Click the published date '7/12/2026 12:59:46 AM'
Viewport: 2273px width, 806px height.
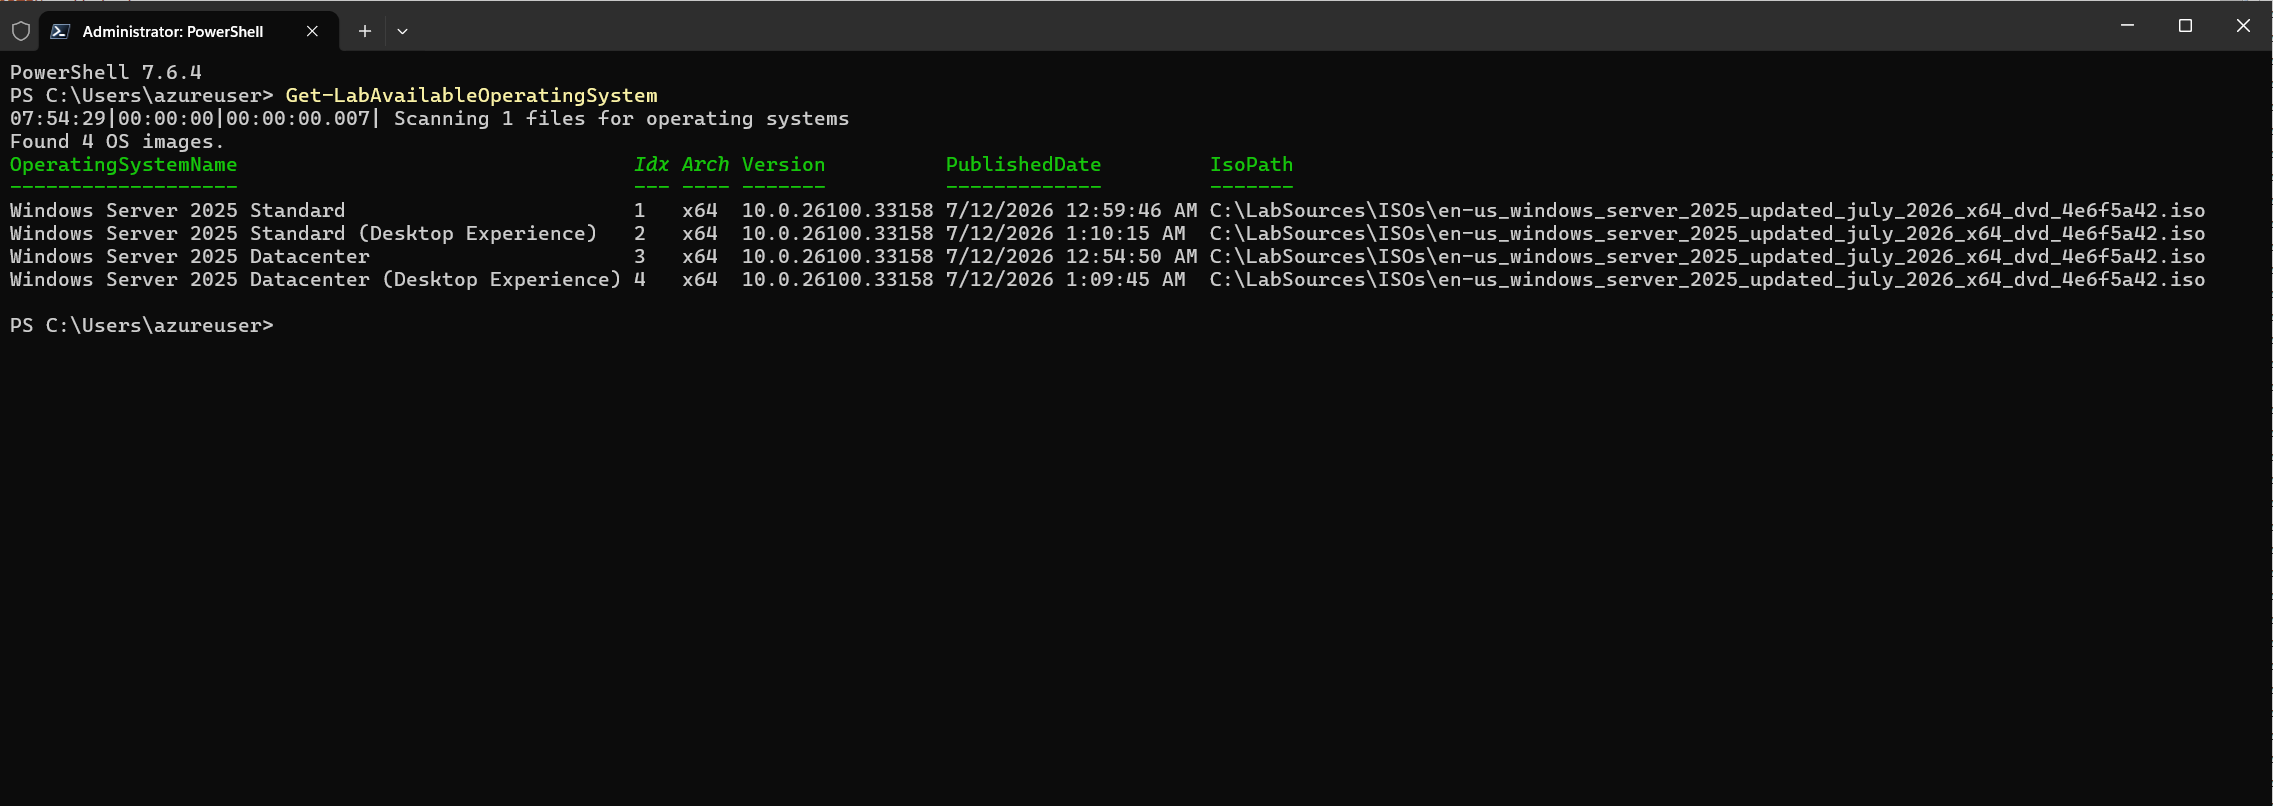(x=1071, y=211)
